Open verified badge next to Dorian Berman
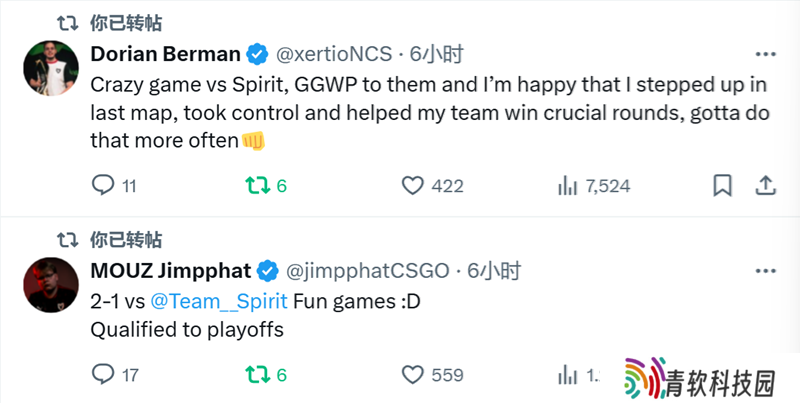800x403 pixels. [257, 55]
